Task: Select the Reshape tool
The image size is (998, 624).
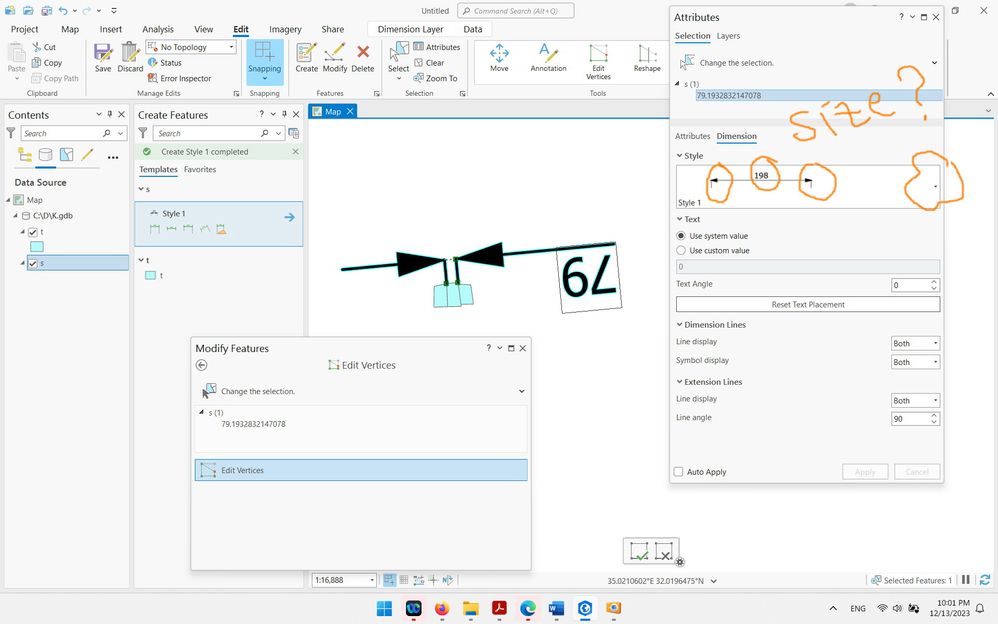Action: click(647, 57)
